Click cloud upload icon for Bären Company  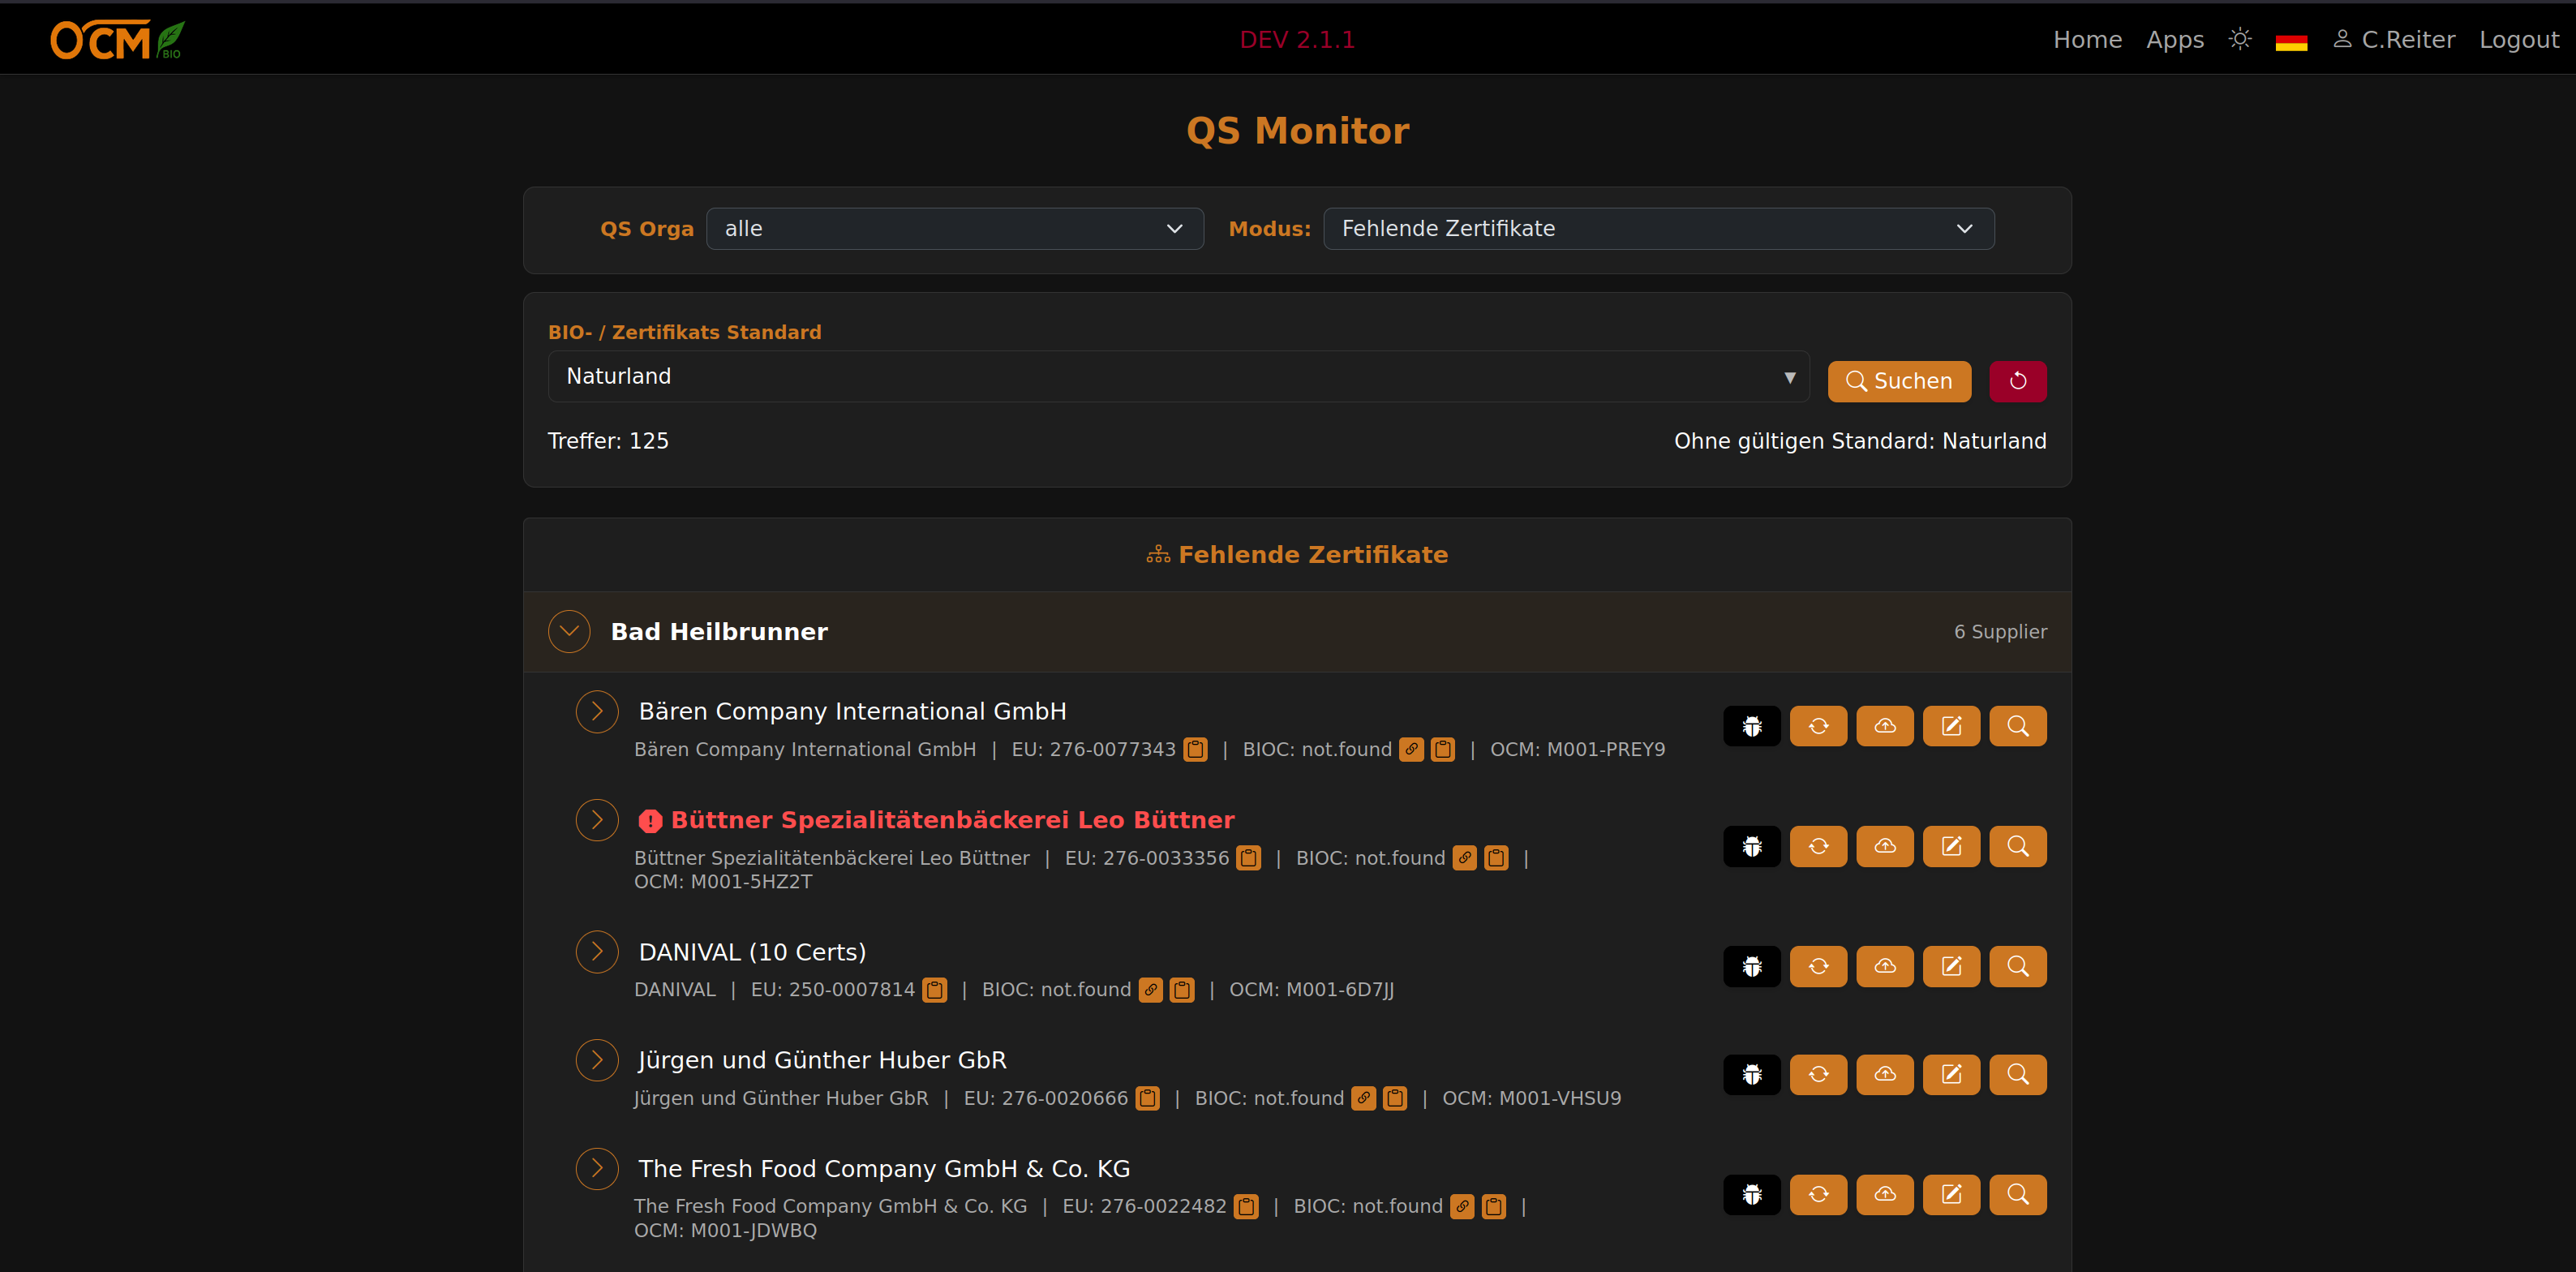1884,726
